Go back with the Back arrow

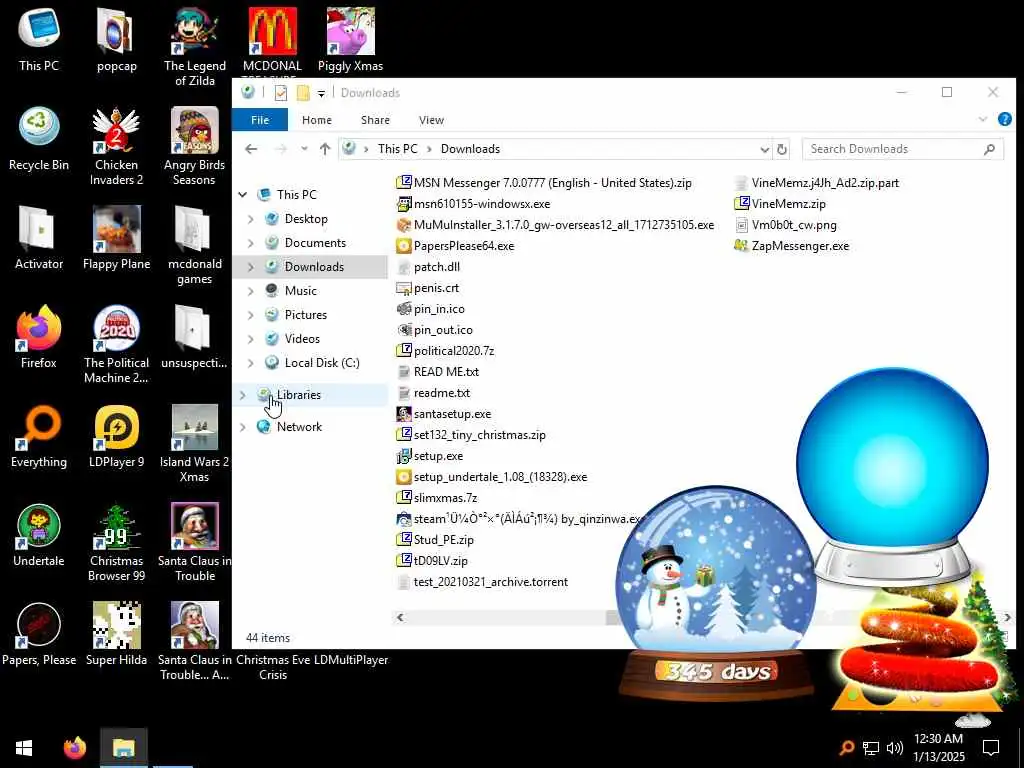[251, 149]
